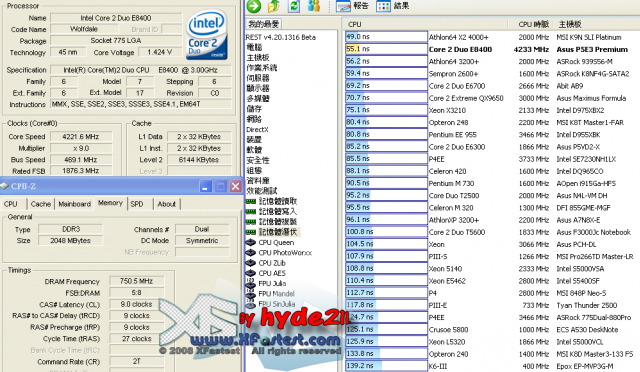Viewport: 640px width, 372px height.
Task: Open the 電腦 tree node
Action: tap(254, 47)
